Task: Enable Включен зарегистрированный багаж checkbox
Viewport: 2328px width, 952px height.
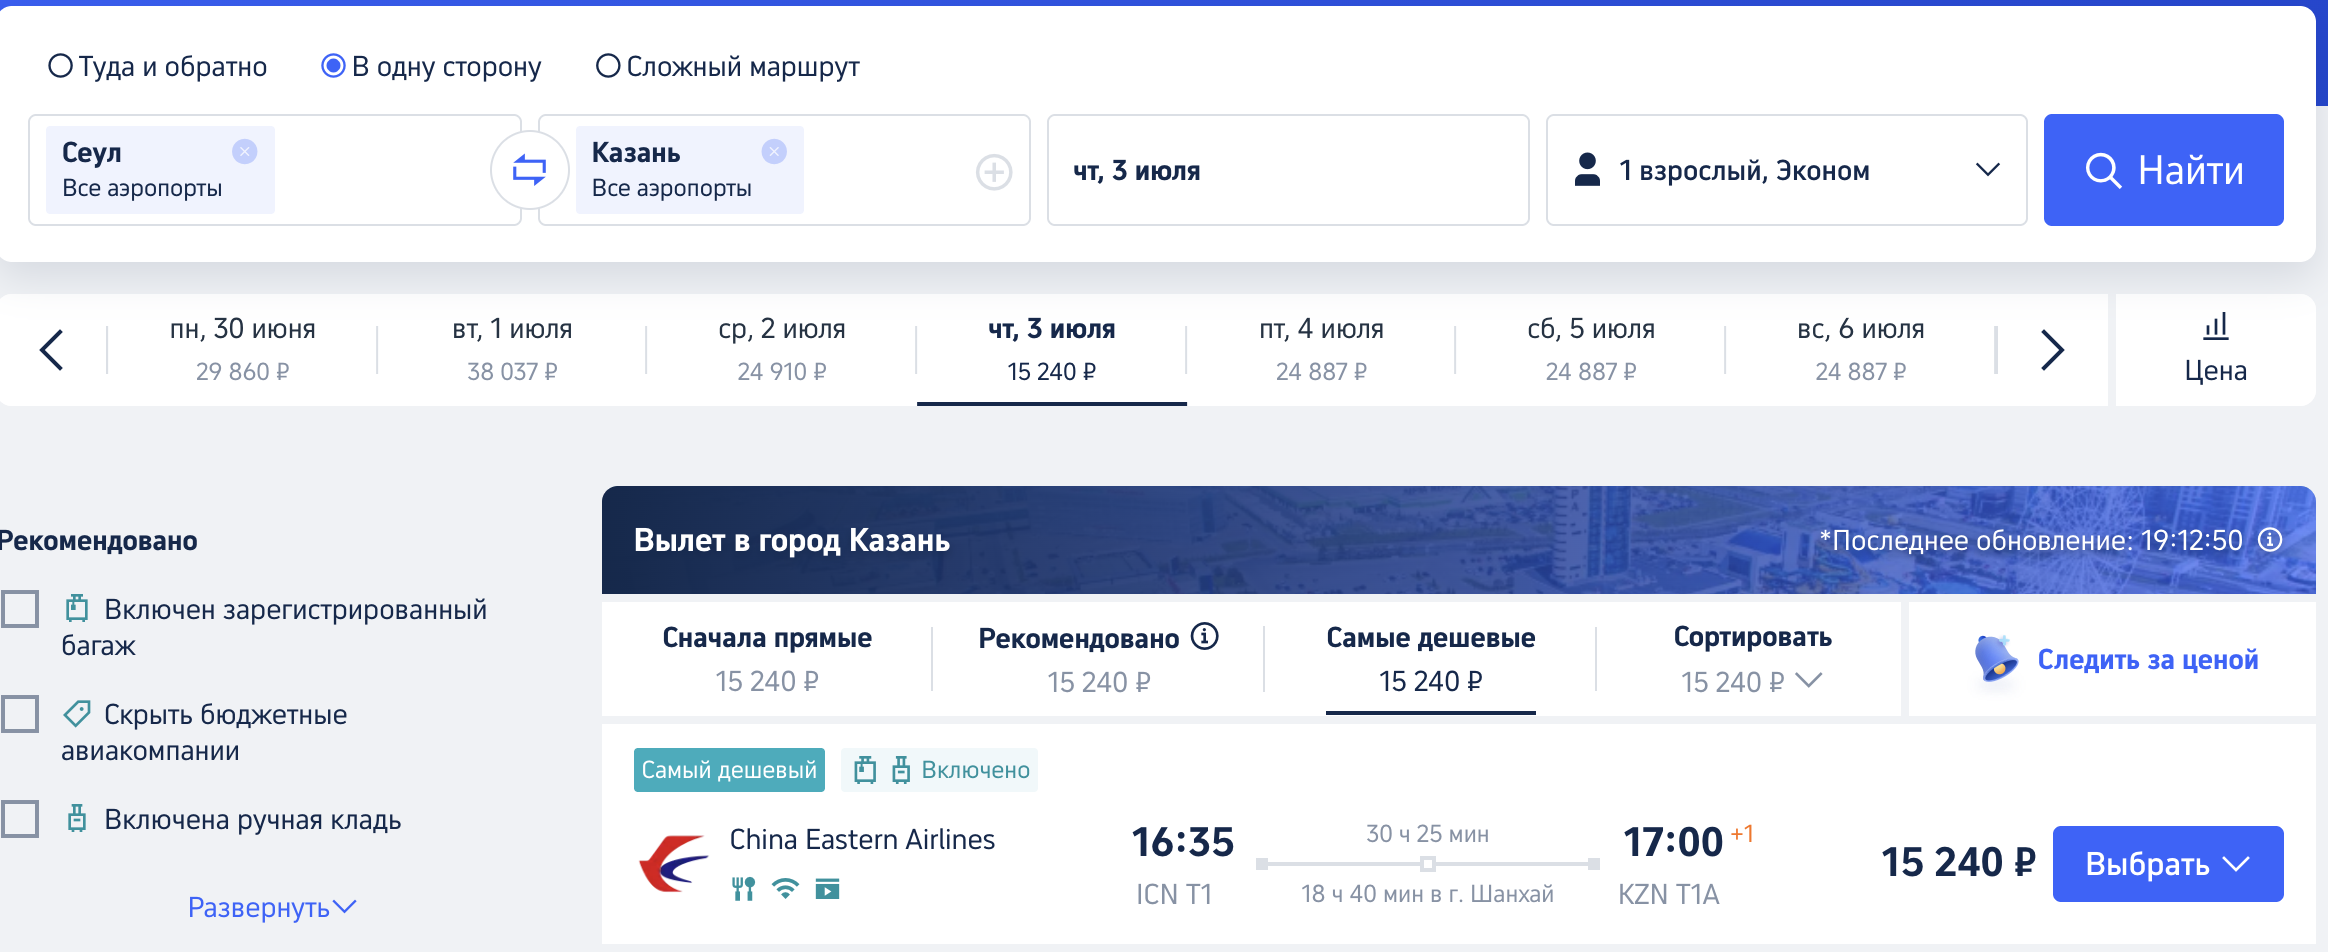Action: pyautogui.click(x=20, y=608)
